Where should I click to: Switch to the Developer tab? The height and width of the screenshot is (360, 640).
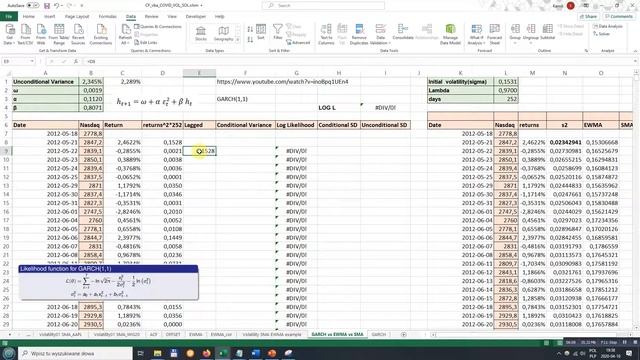[x=196, y=16]
